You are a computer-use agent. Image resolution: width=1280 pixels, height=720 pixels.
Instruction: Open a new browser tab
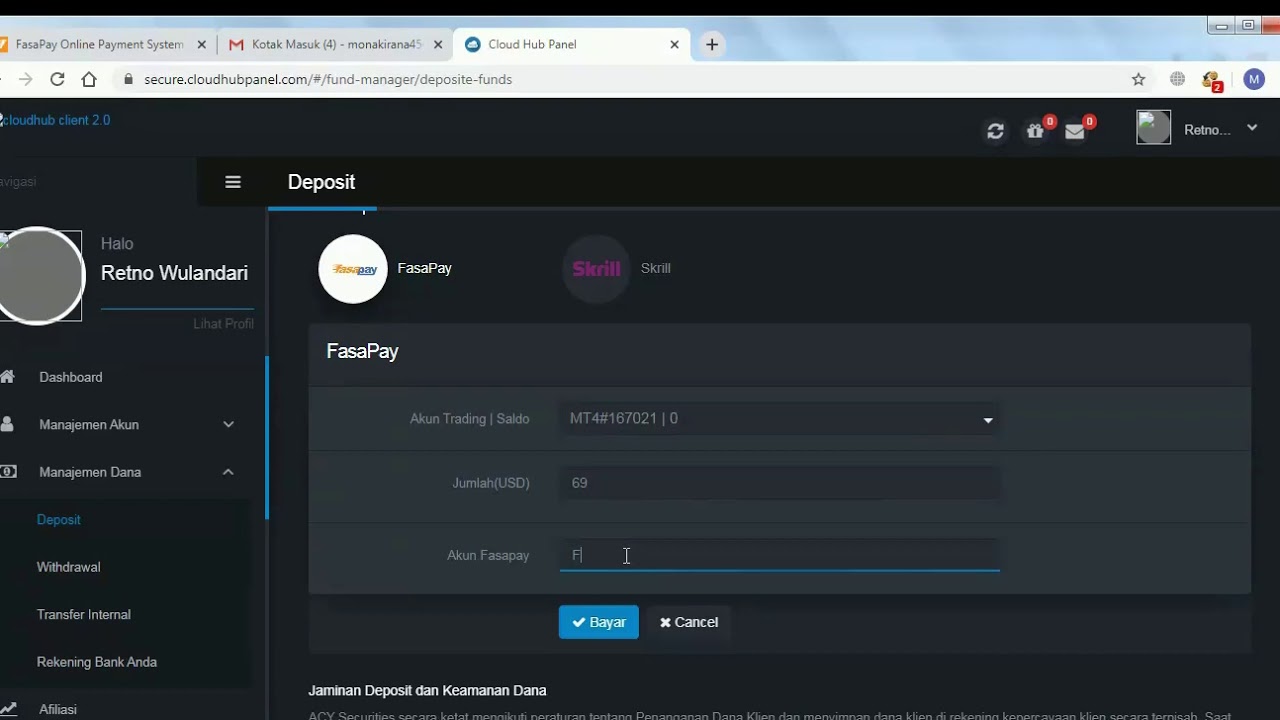(x=712, y=45)
